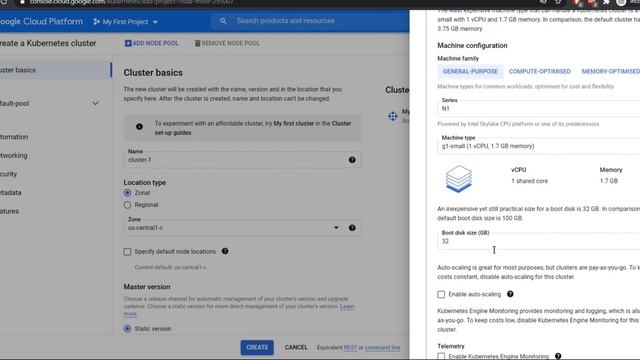The image size is (640, 360).
Task: Click into the Boot disk size field
Action: (x=538, y=240)
